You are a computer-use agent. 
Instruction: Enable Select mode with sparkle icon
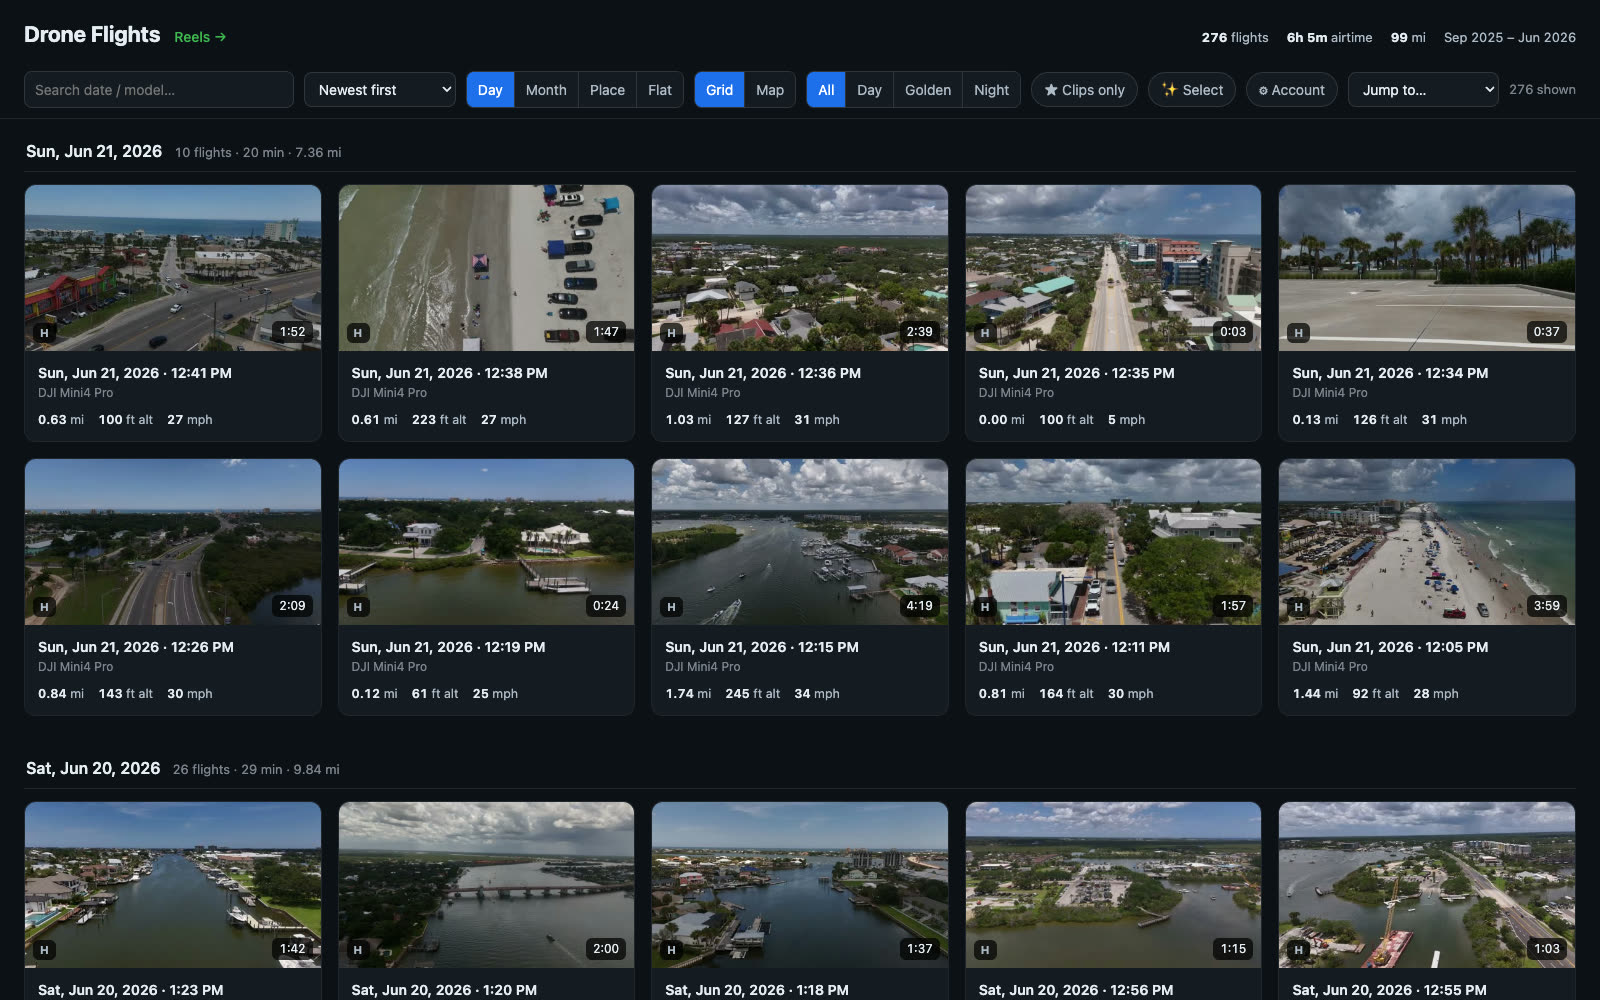pos(1192,90)
